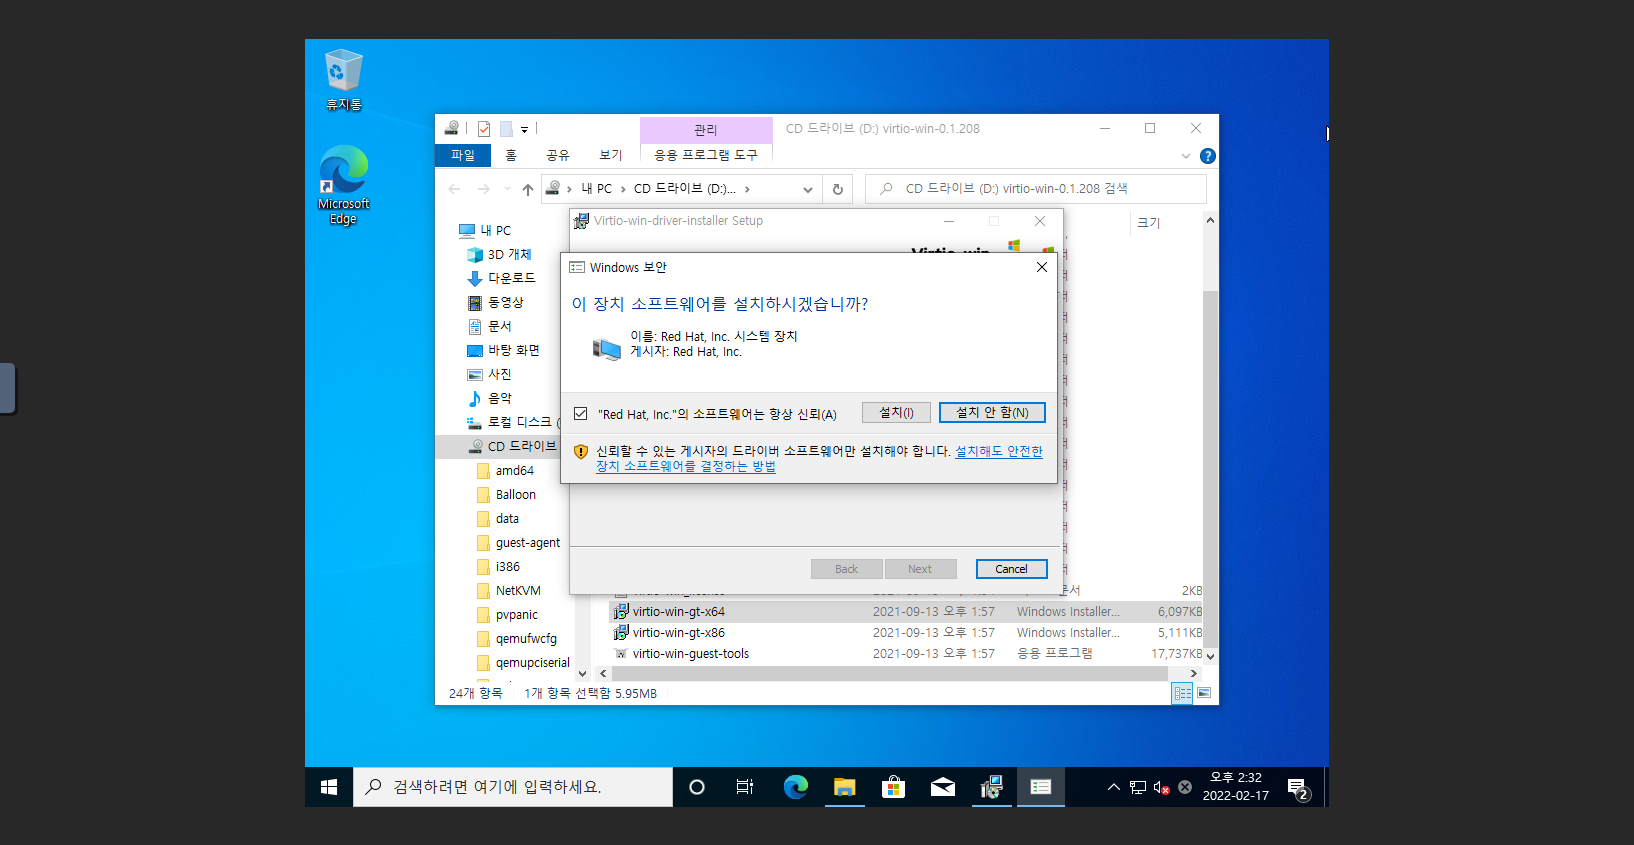The width and height of the screenshot is (1634, 845).
Task: Click the 내 PC breadcrumb in address bar
Action: coord(597,189)
